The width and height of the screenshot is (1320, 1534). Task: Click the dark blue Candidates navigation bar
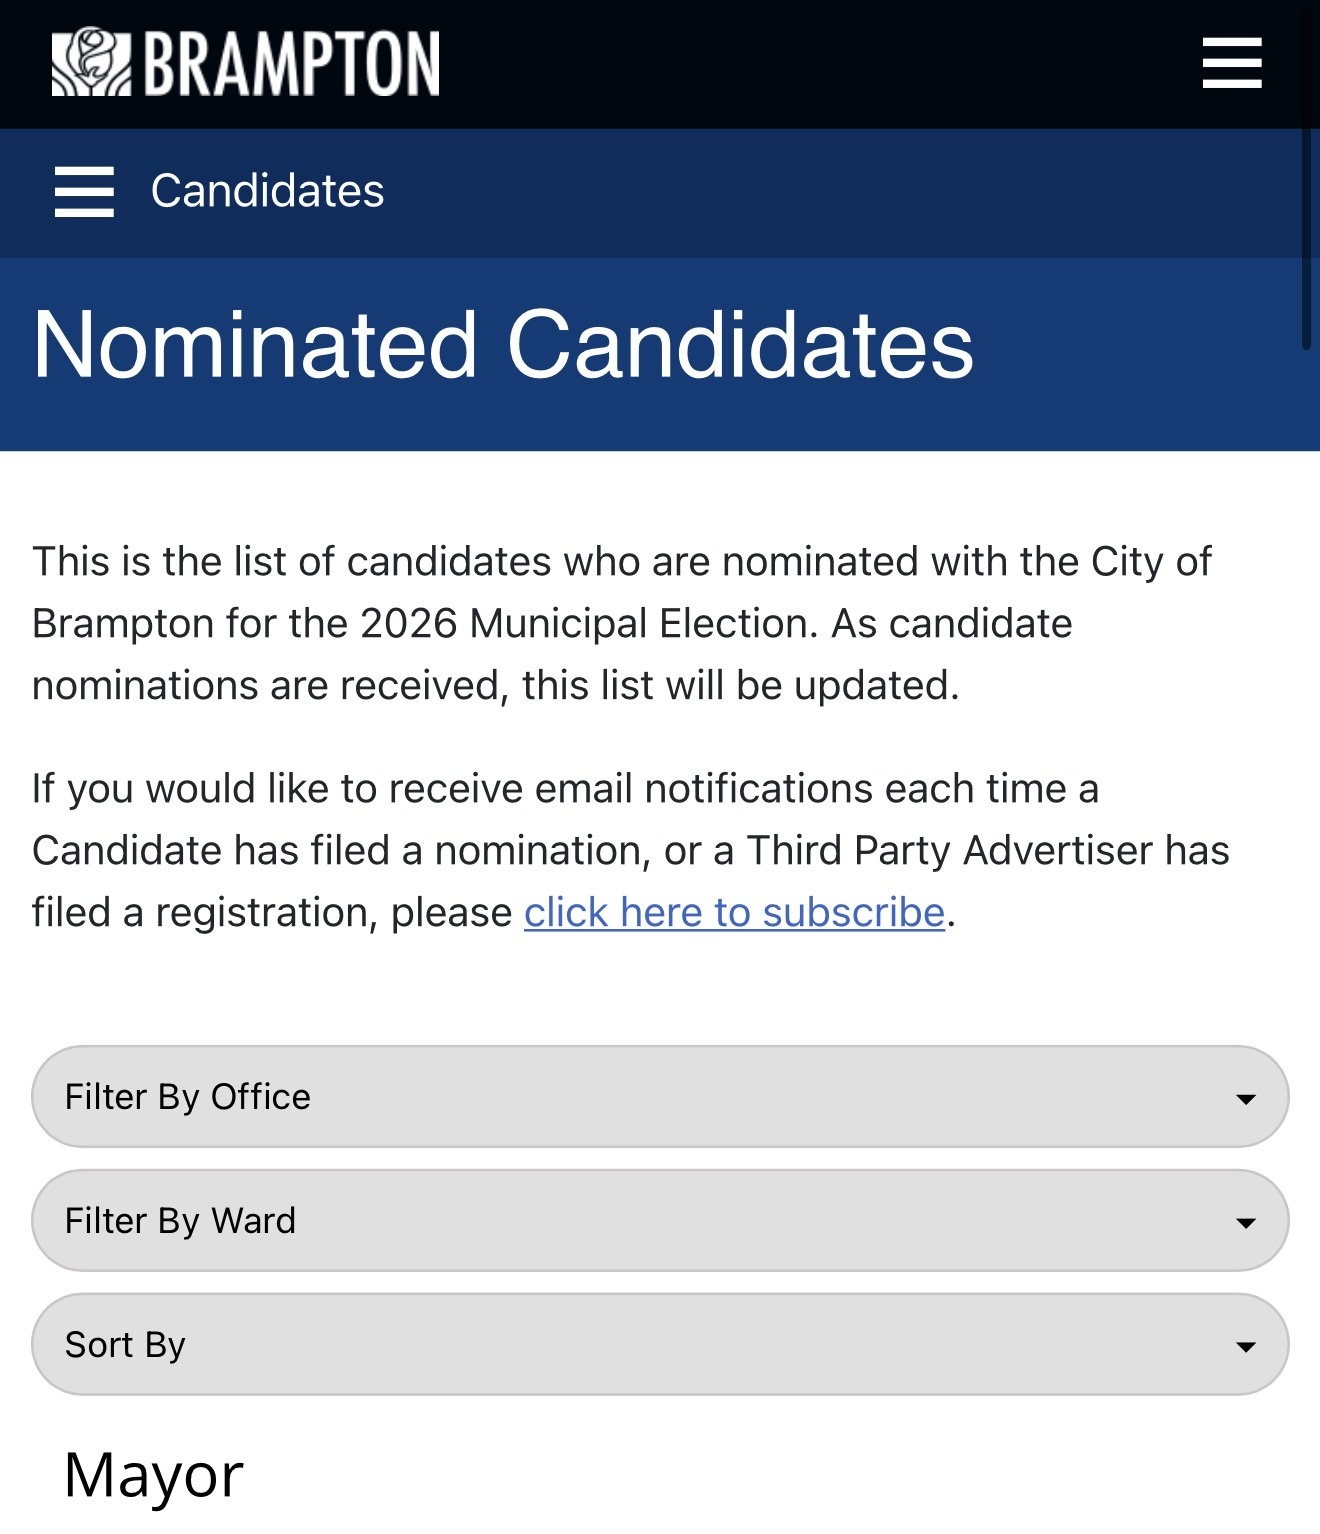[x=660, y=192]
